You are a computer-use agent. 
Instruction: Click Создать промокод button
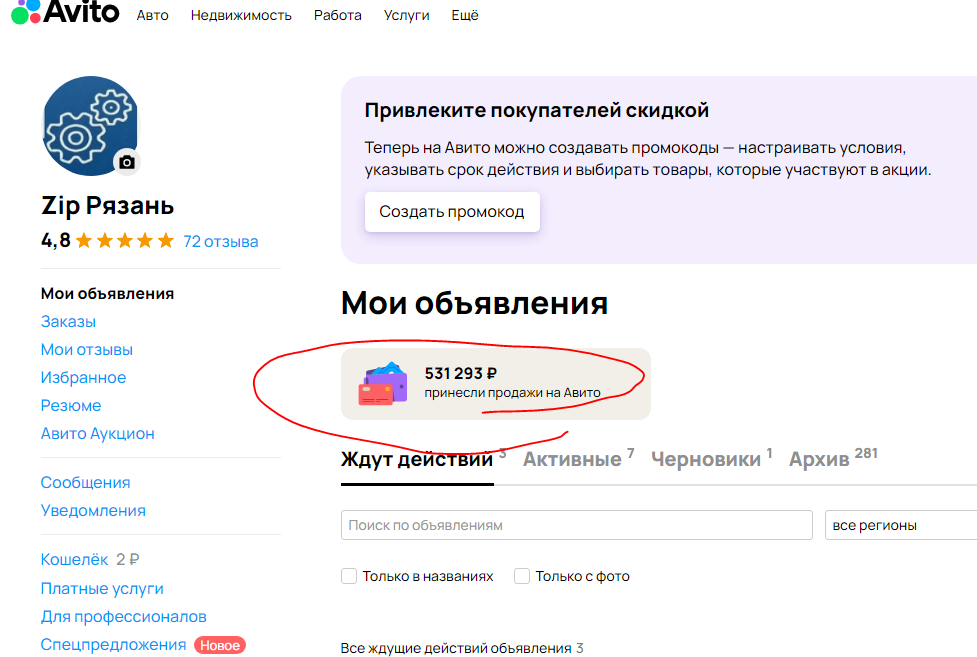[452, 212]
